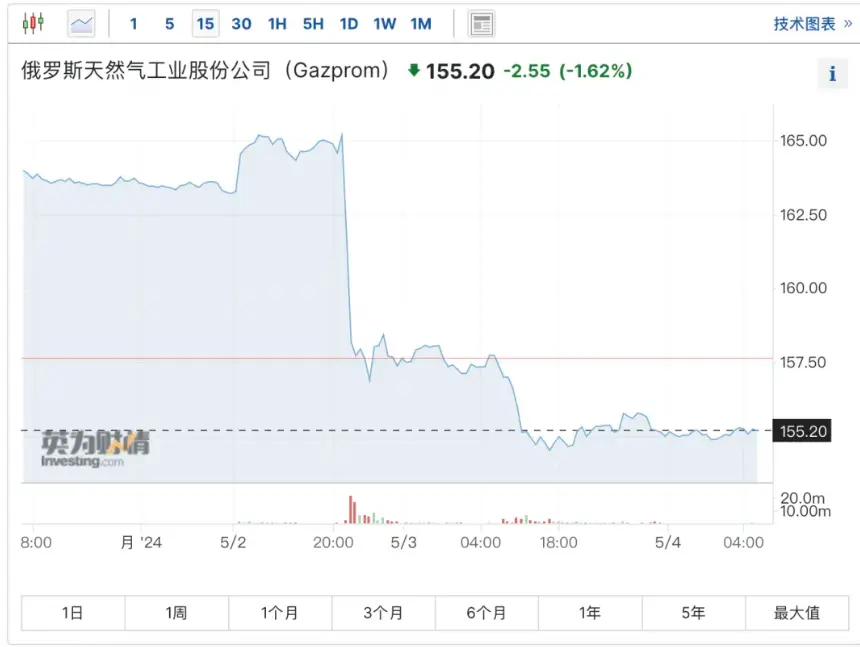Screen dimensions: 860x647
Task: Select the area line chart icon
Action: pyautogui.click(x=81, y=23)
